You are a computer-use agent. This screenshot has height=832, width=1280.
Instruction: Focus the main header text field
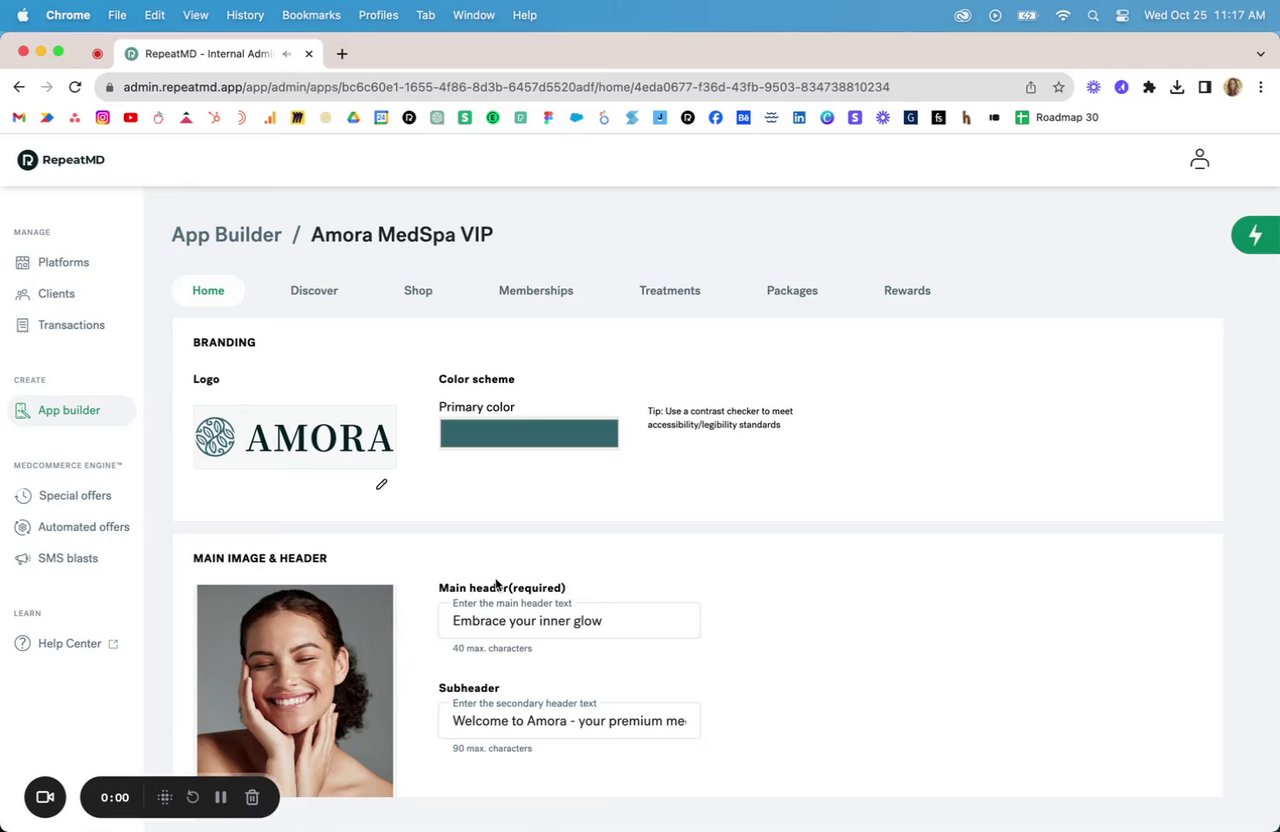[x=569, y=621]
